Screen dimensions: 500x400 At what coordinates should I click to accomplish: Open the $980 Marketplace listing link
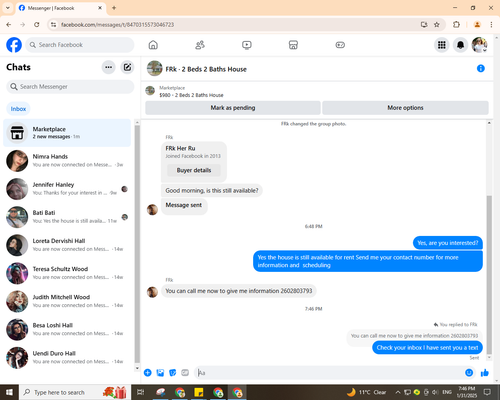click(x=191, y=95)
